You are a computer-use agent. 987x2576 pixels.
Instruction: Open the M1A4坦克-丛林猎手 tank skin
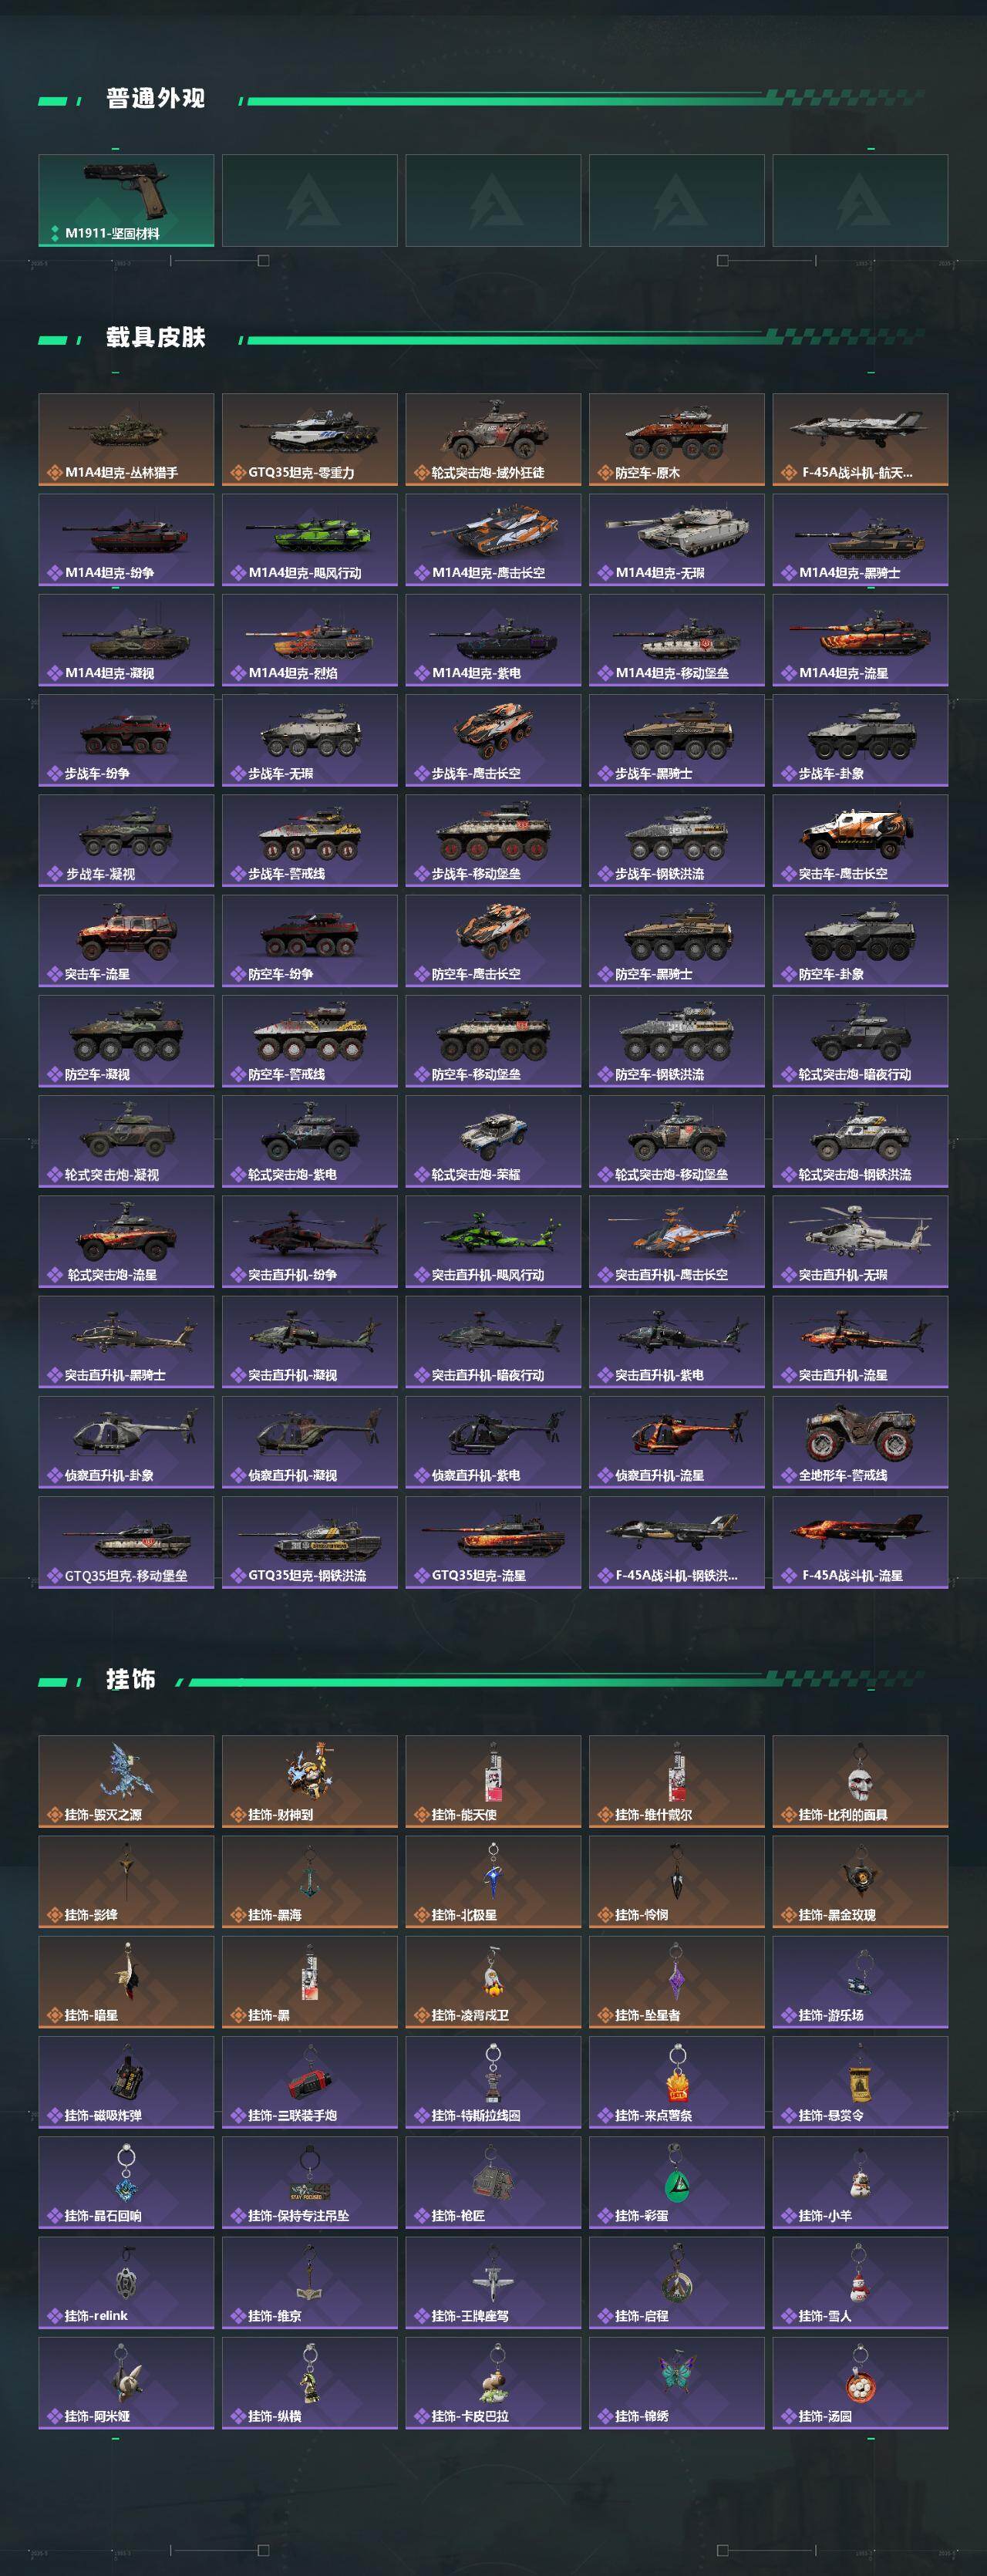point(126,439)
